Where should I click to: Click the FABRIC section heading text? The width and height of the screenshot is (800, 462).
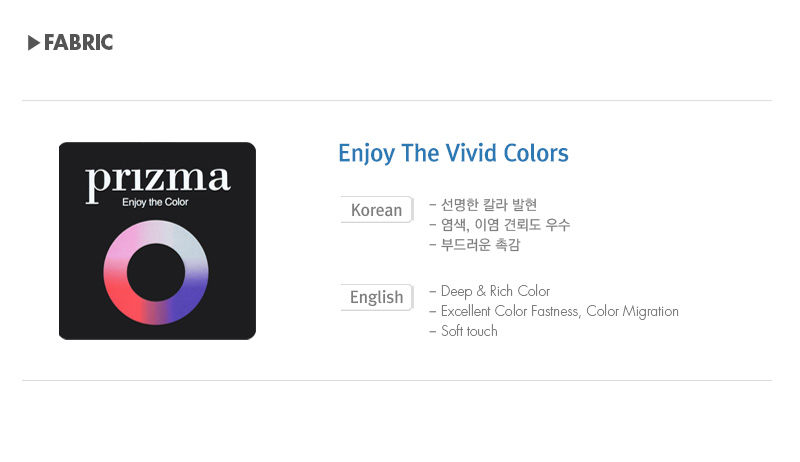(78, 43)
